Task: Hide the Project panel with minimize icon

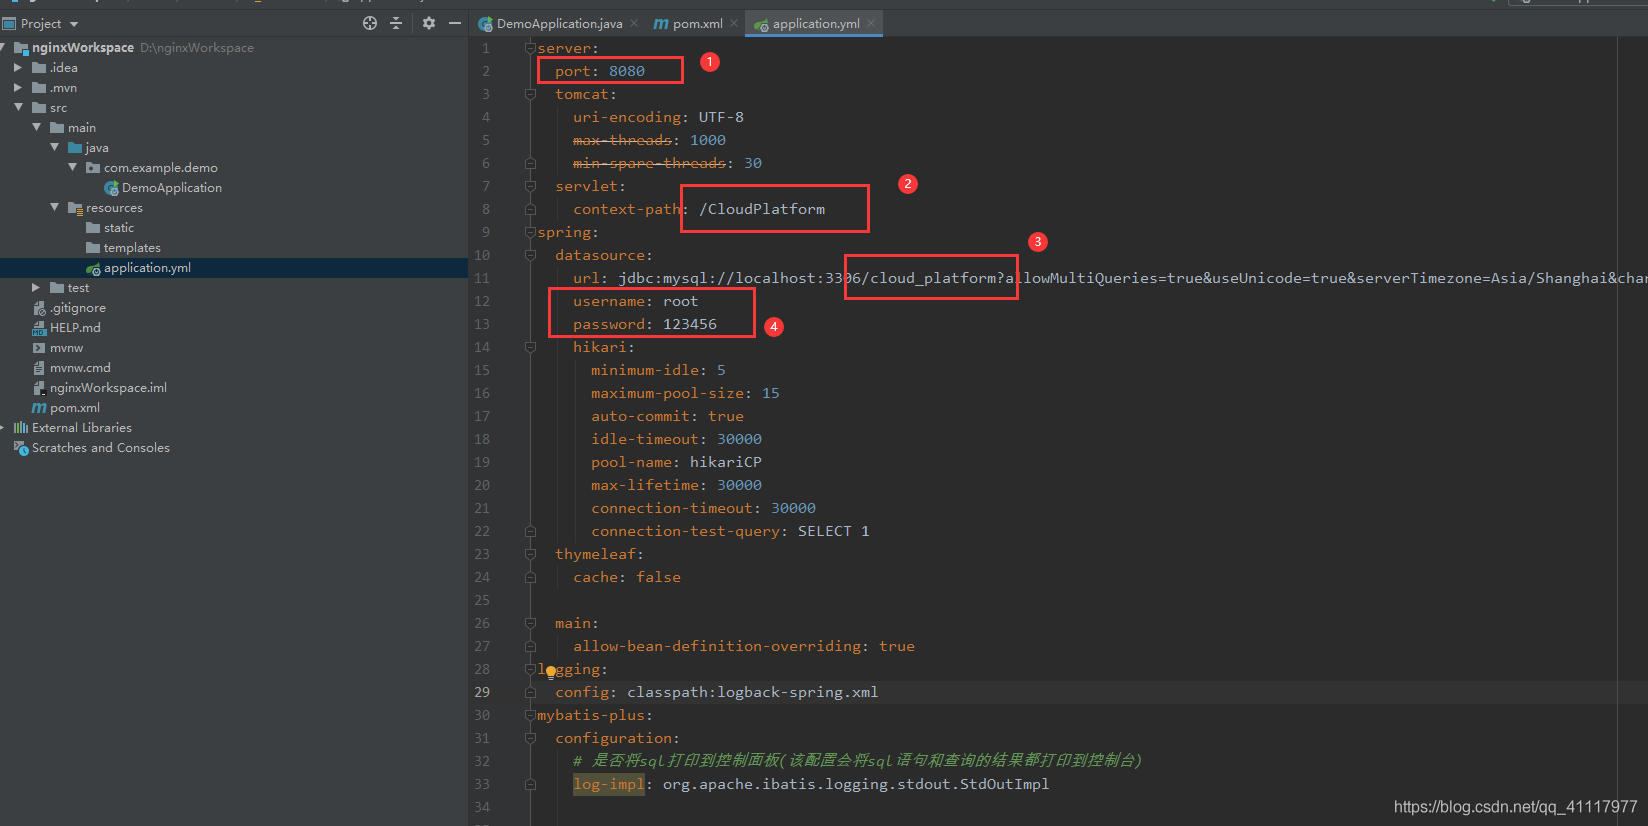Action: pyautogui.click(x=455, y=23)
